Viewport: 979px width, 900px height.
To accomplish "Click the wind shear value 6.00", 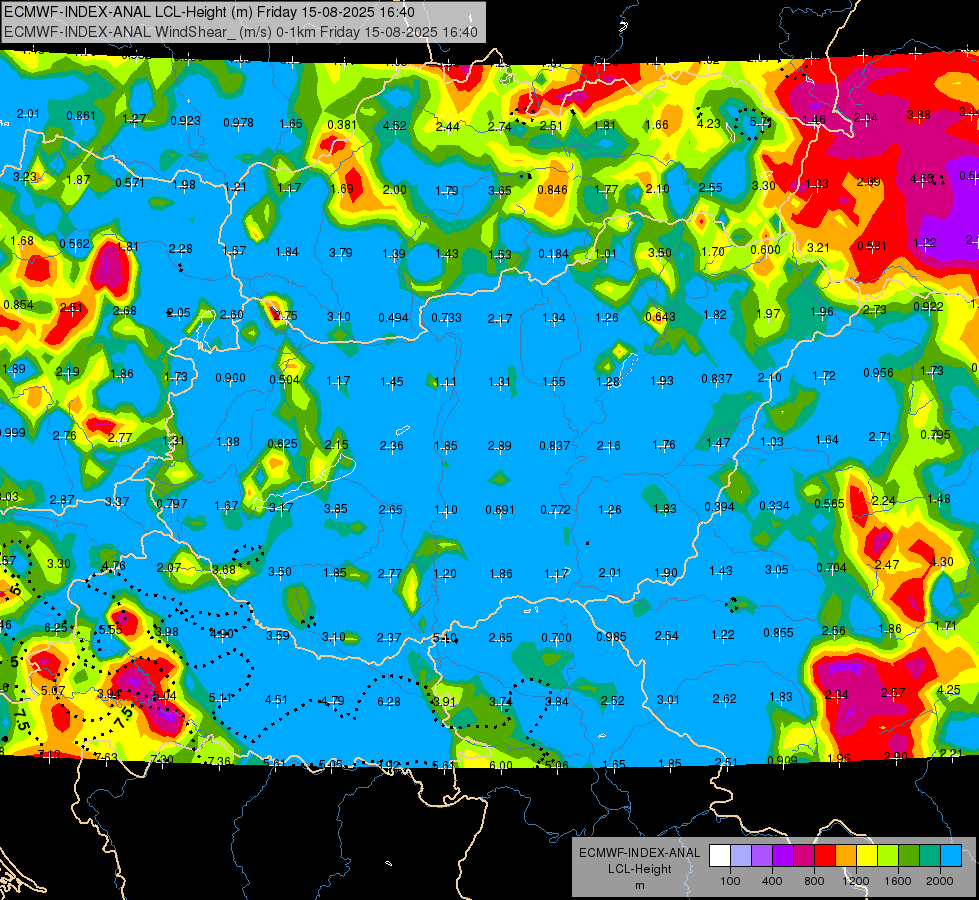I will point(501,765).
